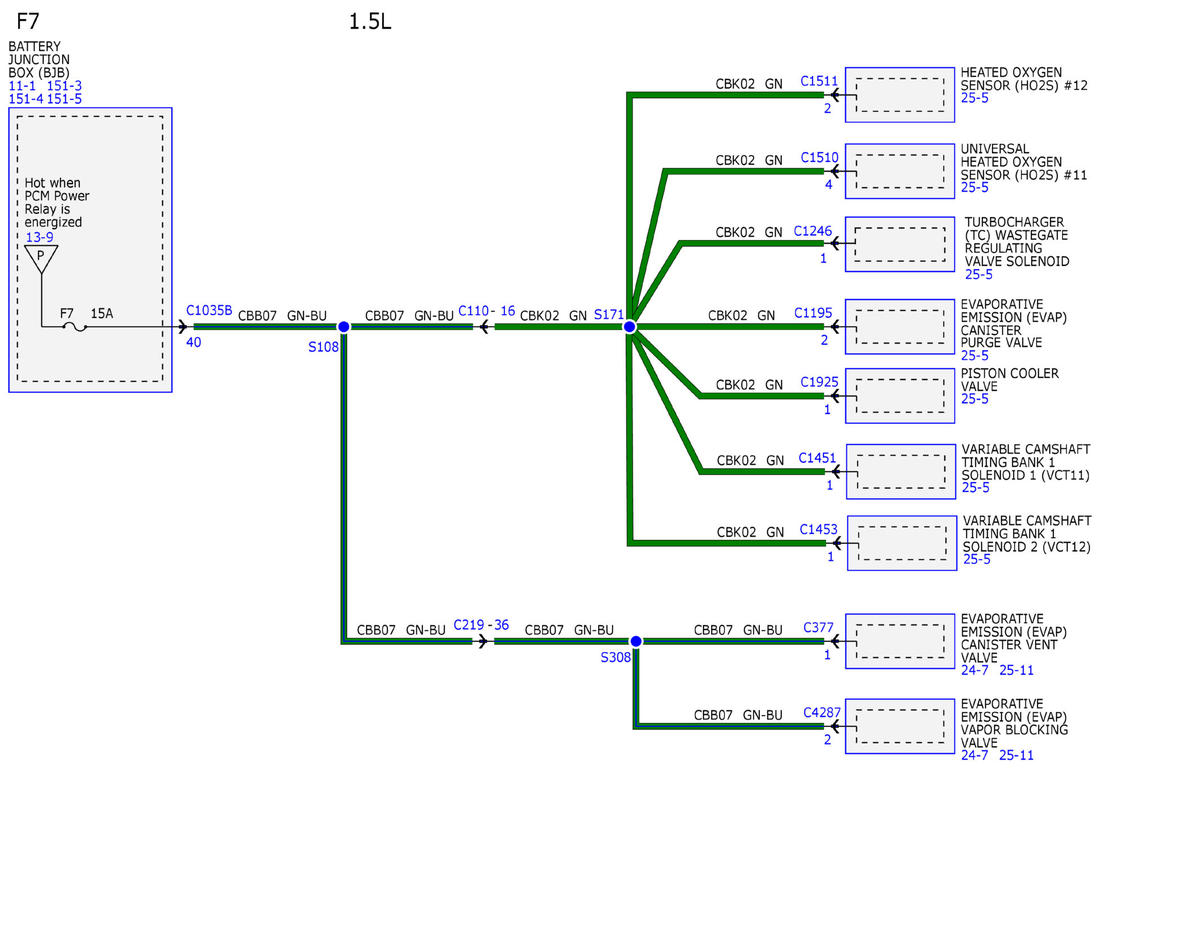Click connector C1453 link
This screenshot has height=927, width=1200.
pos(819,529)
